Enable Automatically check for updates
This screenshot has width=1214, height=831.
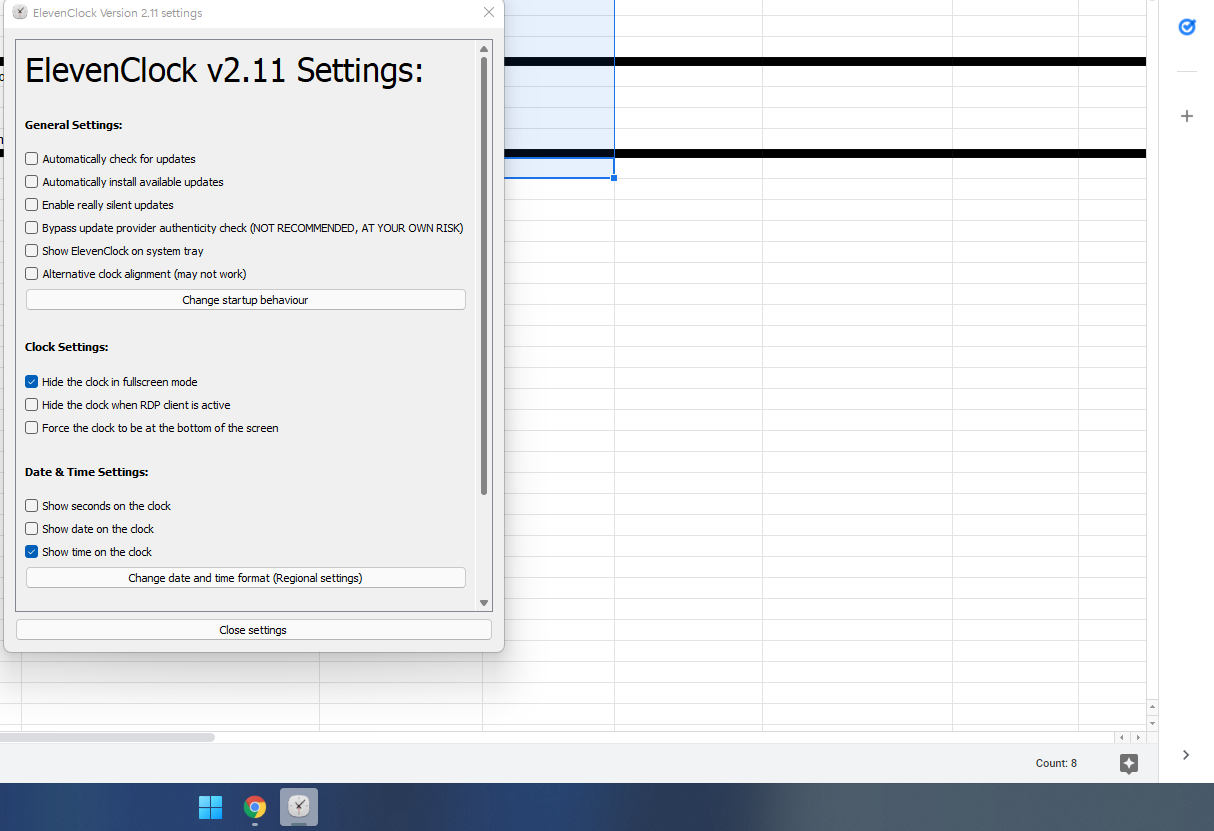pos(31,158)
